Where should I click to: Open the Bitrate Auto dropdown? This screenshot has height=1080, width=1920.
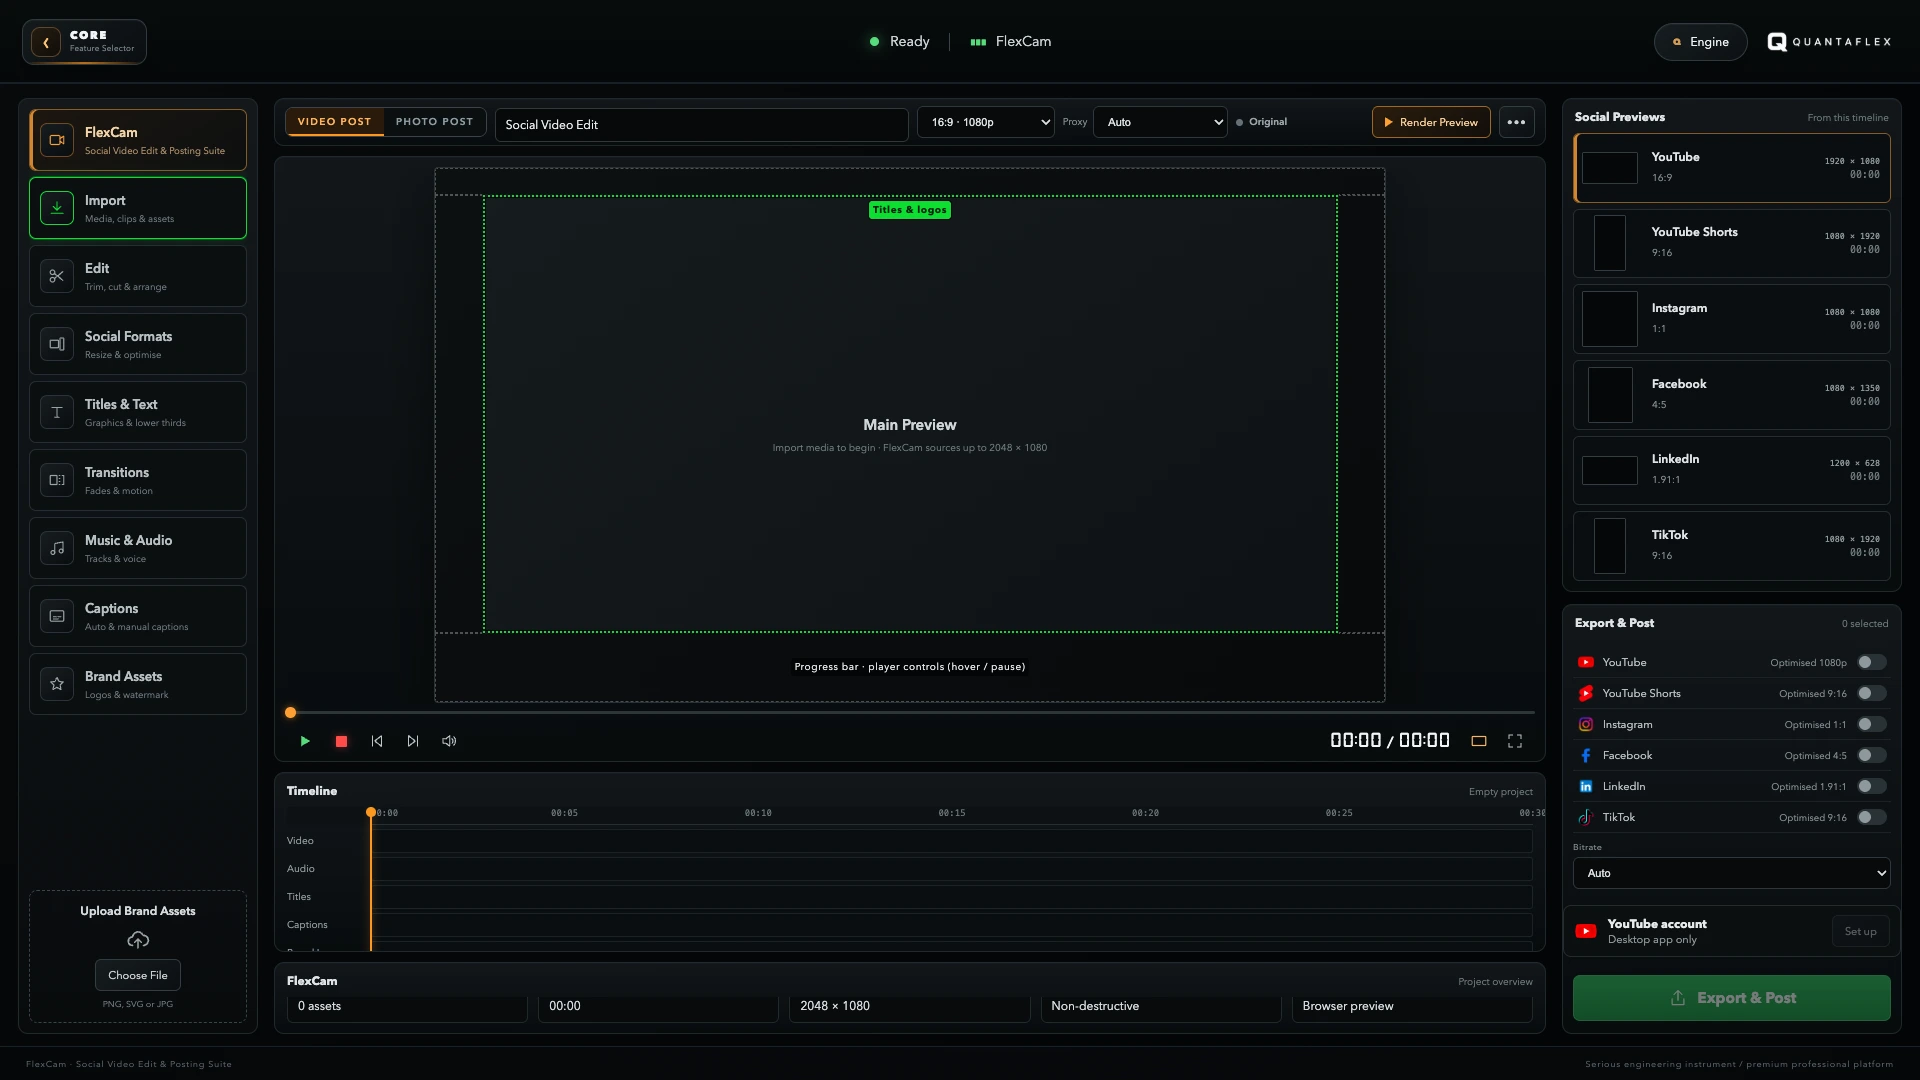pos(1732,873)
